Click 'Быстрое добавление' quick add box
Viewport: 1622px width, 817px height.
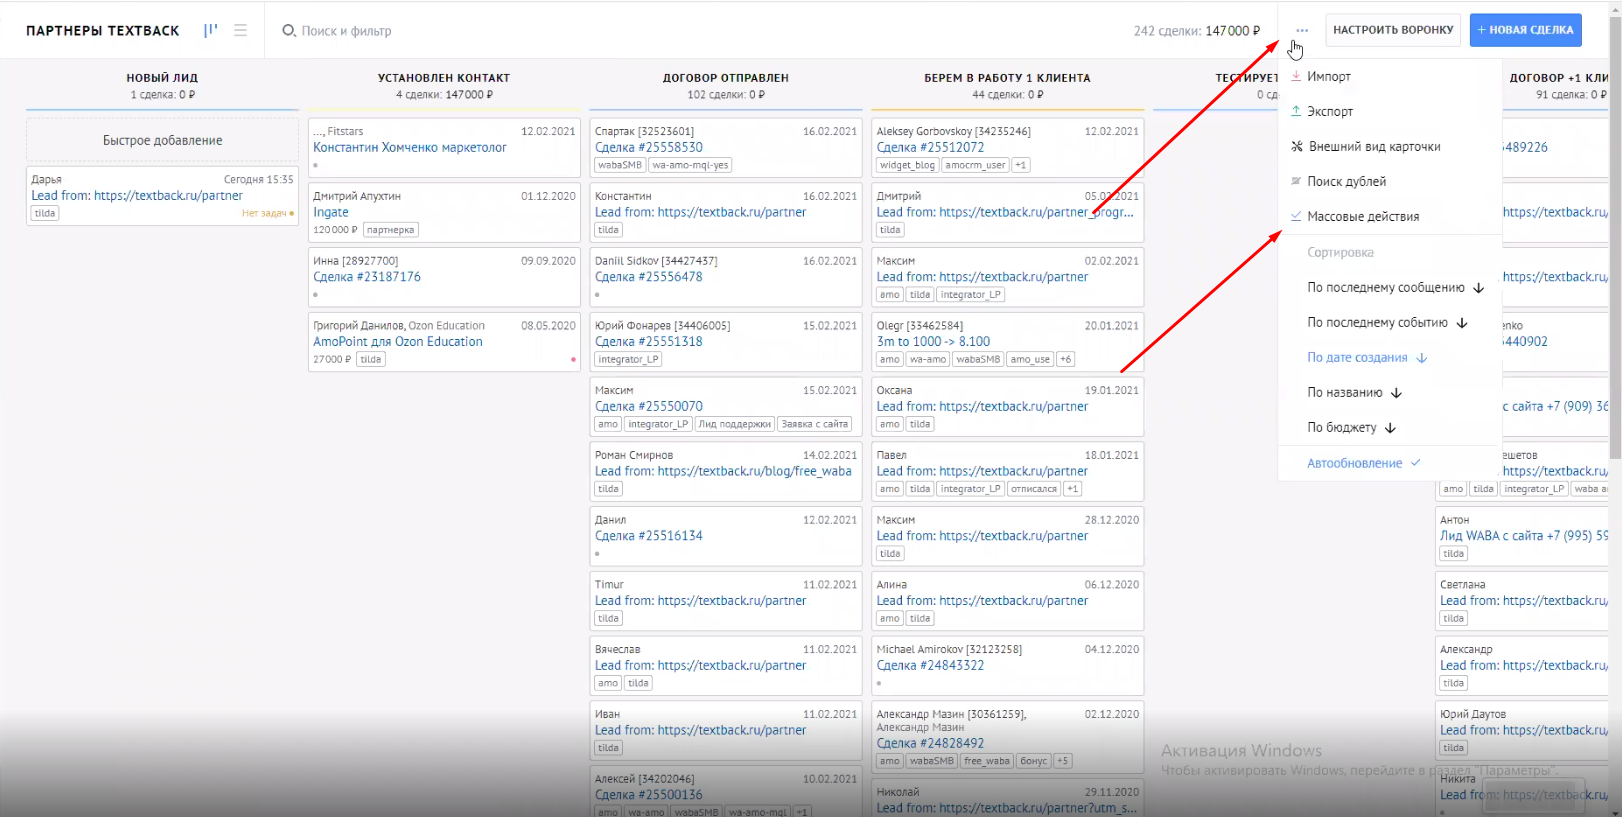(162, 140)
